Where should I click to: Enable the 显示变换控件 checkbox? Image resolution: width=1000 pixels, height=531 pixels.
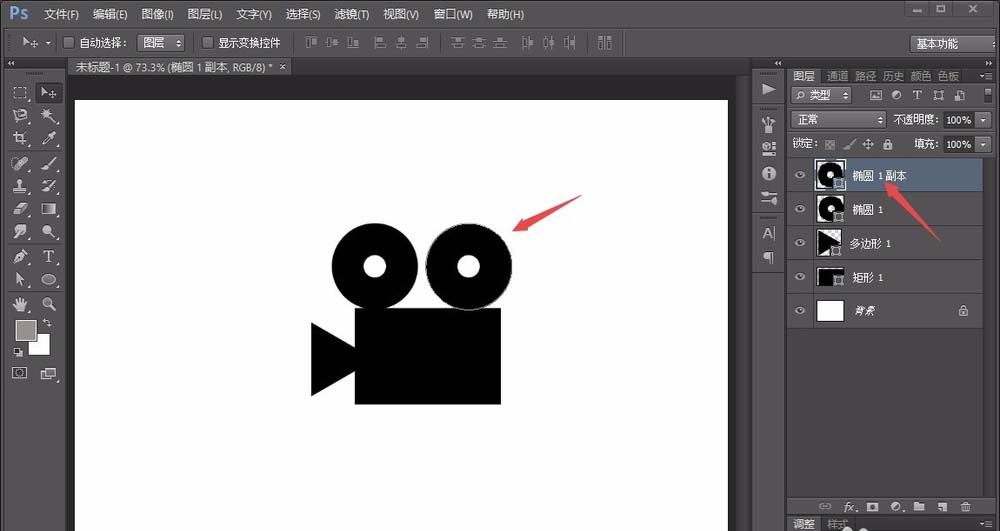click(207, 43)
